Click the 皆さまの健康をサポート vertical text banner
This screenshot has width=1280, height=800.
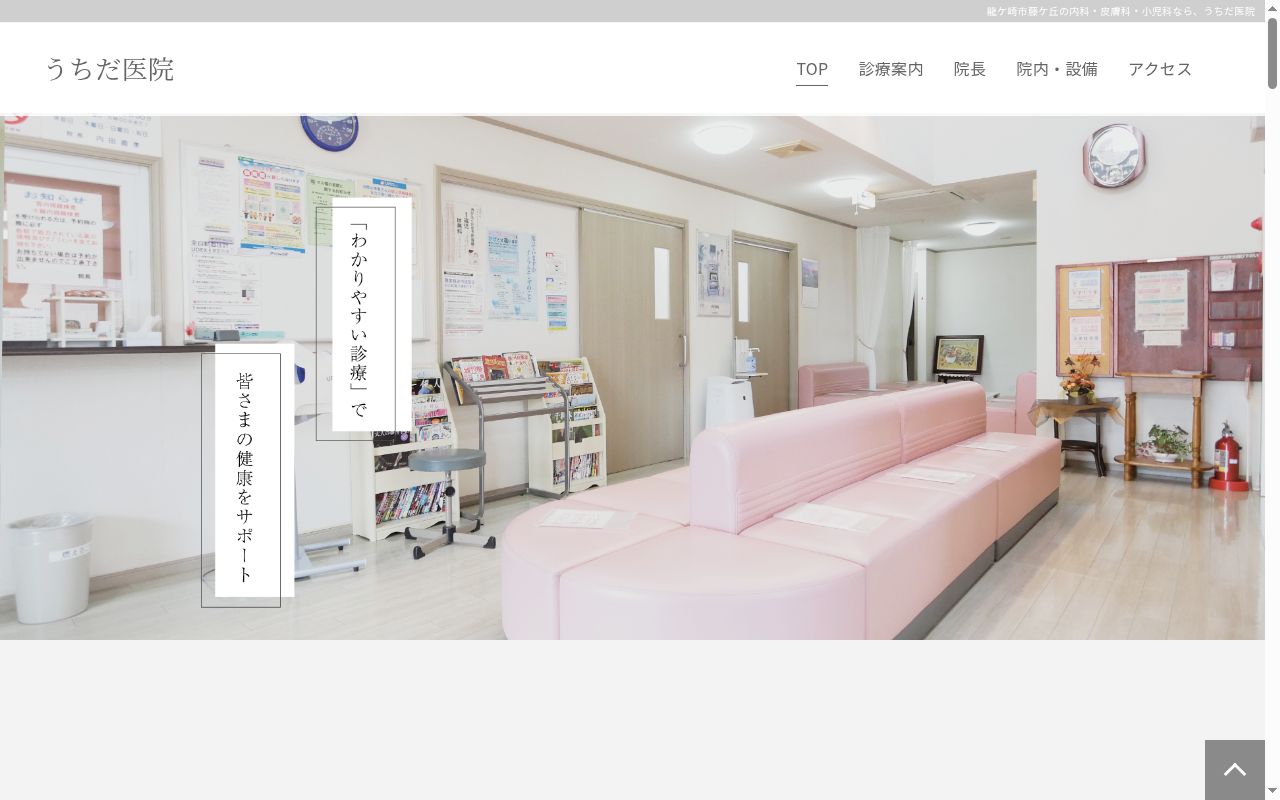click(x=248, y=475)
